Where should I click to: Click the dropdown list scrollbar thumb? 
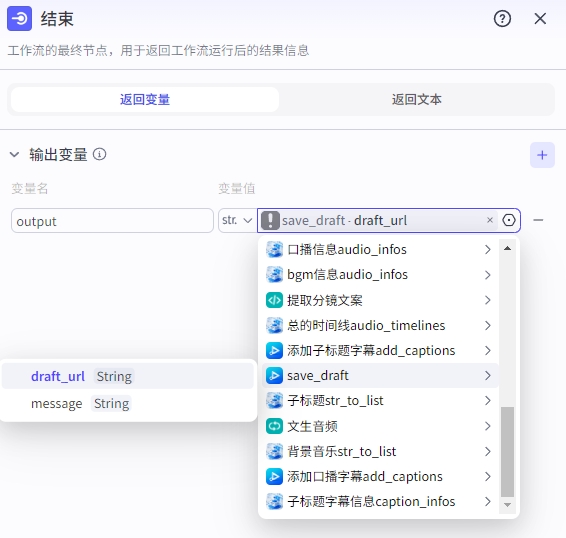tap(507, 452)
